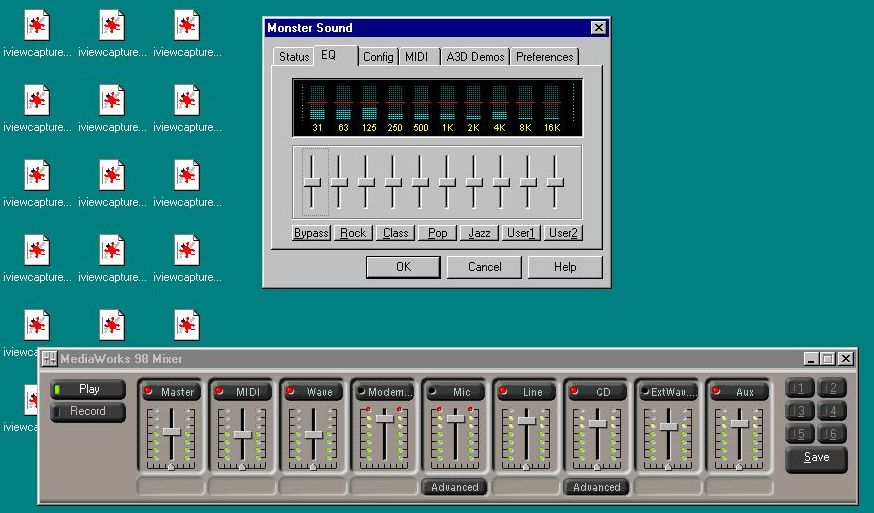Open the Preferences tab
The image size is (874, 513).
click(545, 57)
